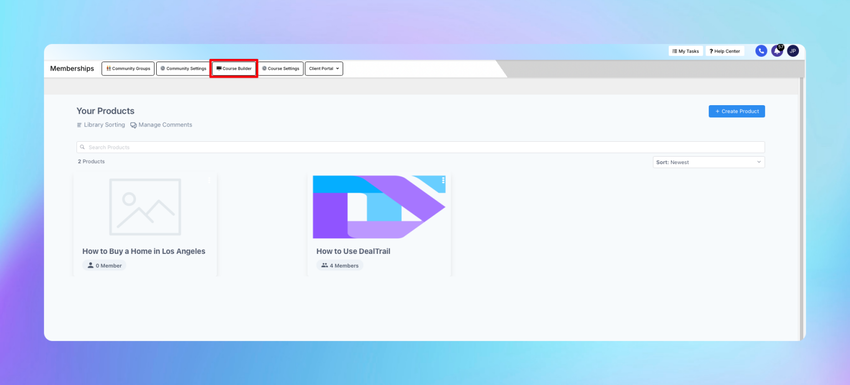Open three-dot menu on DealTrail card
Screen dimensions: 850x385
pos(443,180)
